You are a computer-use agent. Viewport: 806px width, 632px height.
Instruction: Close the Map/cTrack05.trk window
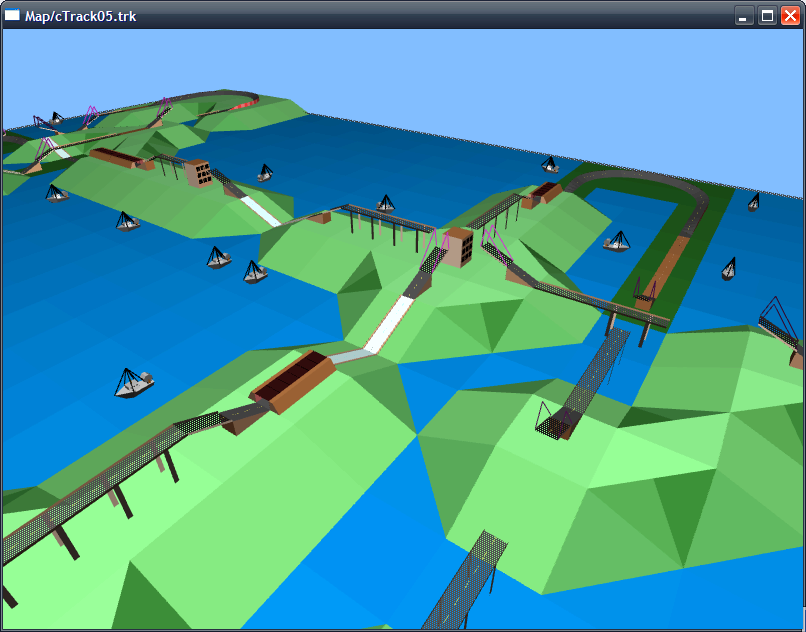point(790,15)
